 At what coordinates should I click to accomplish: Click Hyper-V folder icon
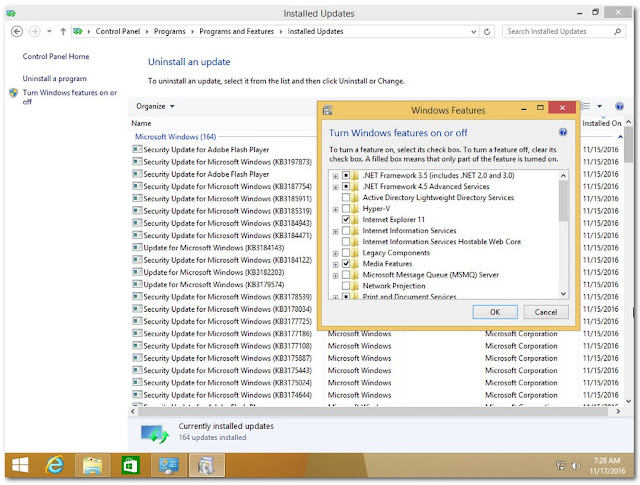[355, 208]
